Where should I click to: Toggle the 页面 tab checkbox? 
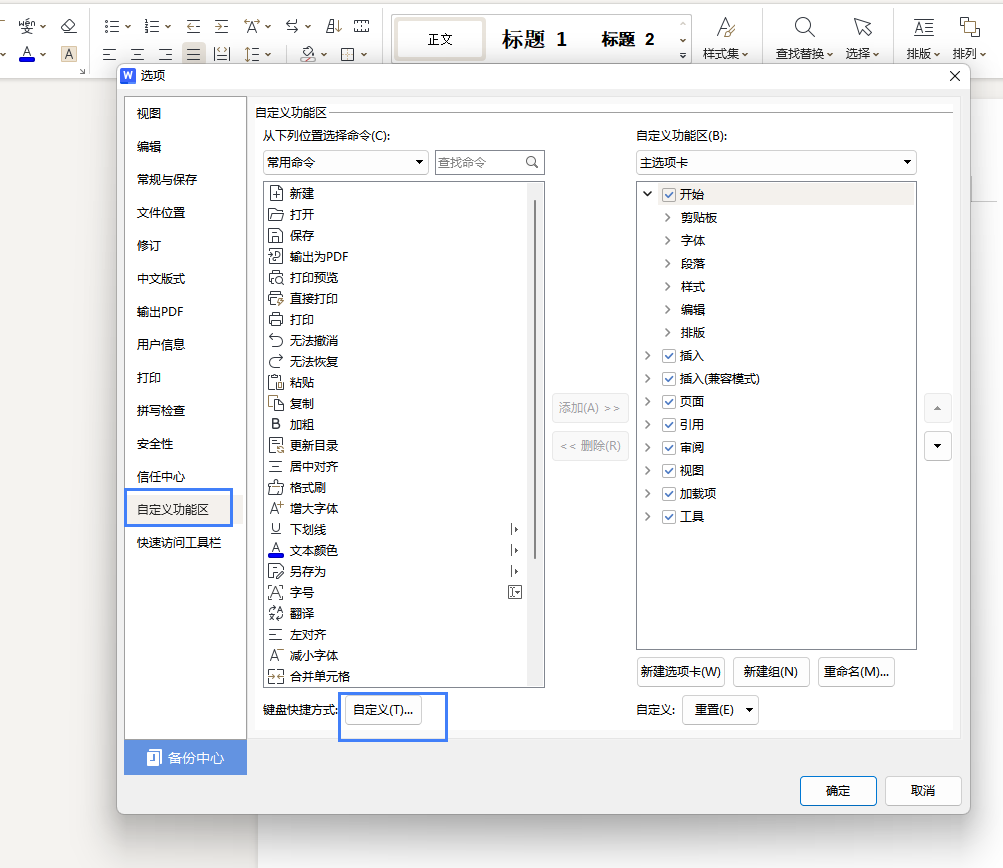[x=669, y=402]
